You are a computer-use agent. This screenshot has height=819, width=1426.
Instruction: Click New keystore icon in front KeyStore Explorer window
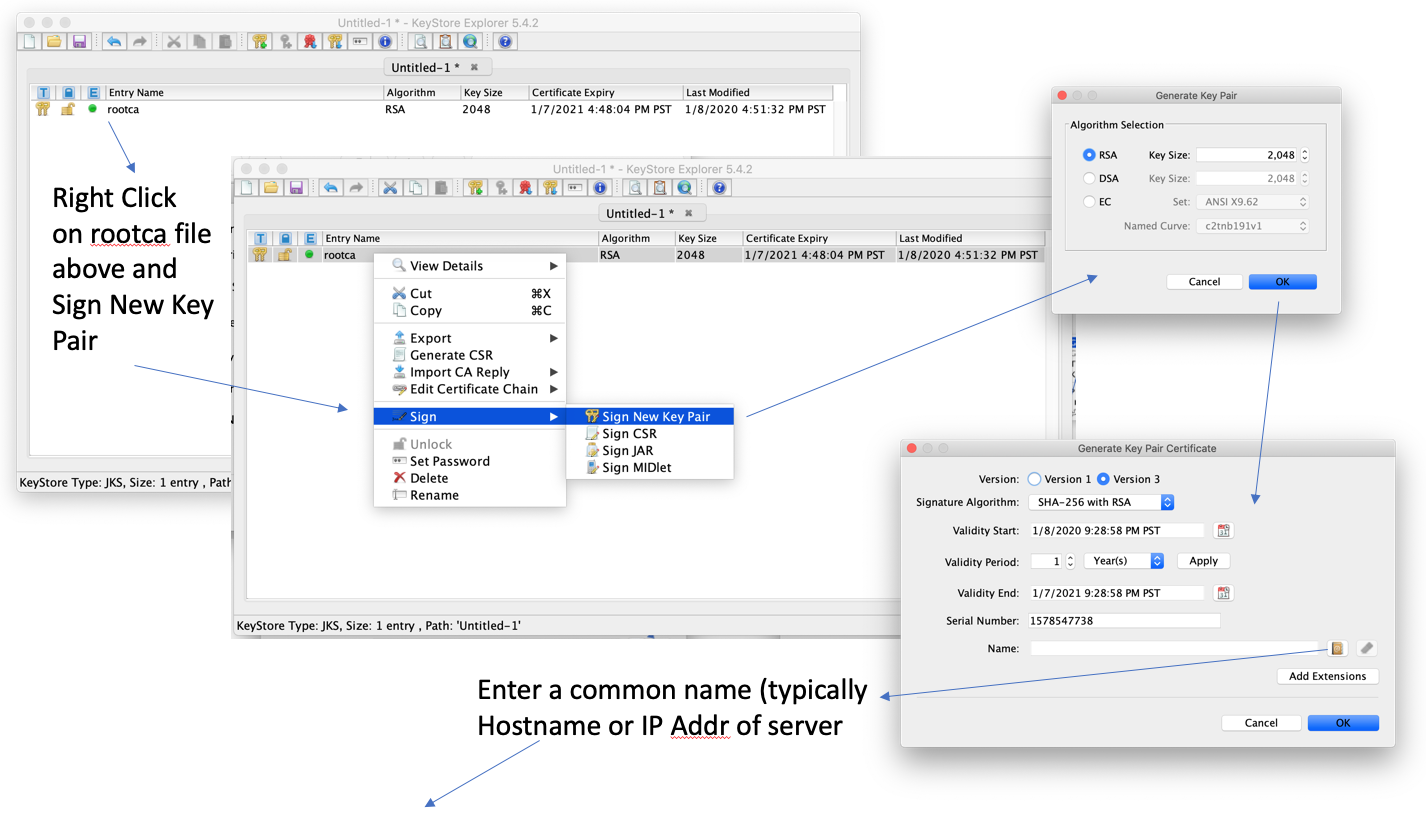click(245, 188)
